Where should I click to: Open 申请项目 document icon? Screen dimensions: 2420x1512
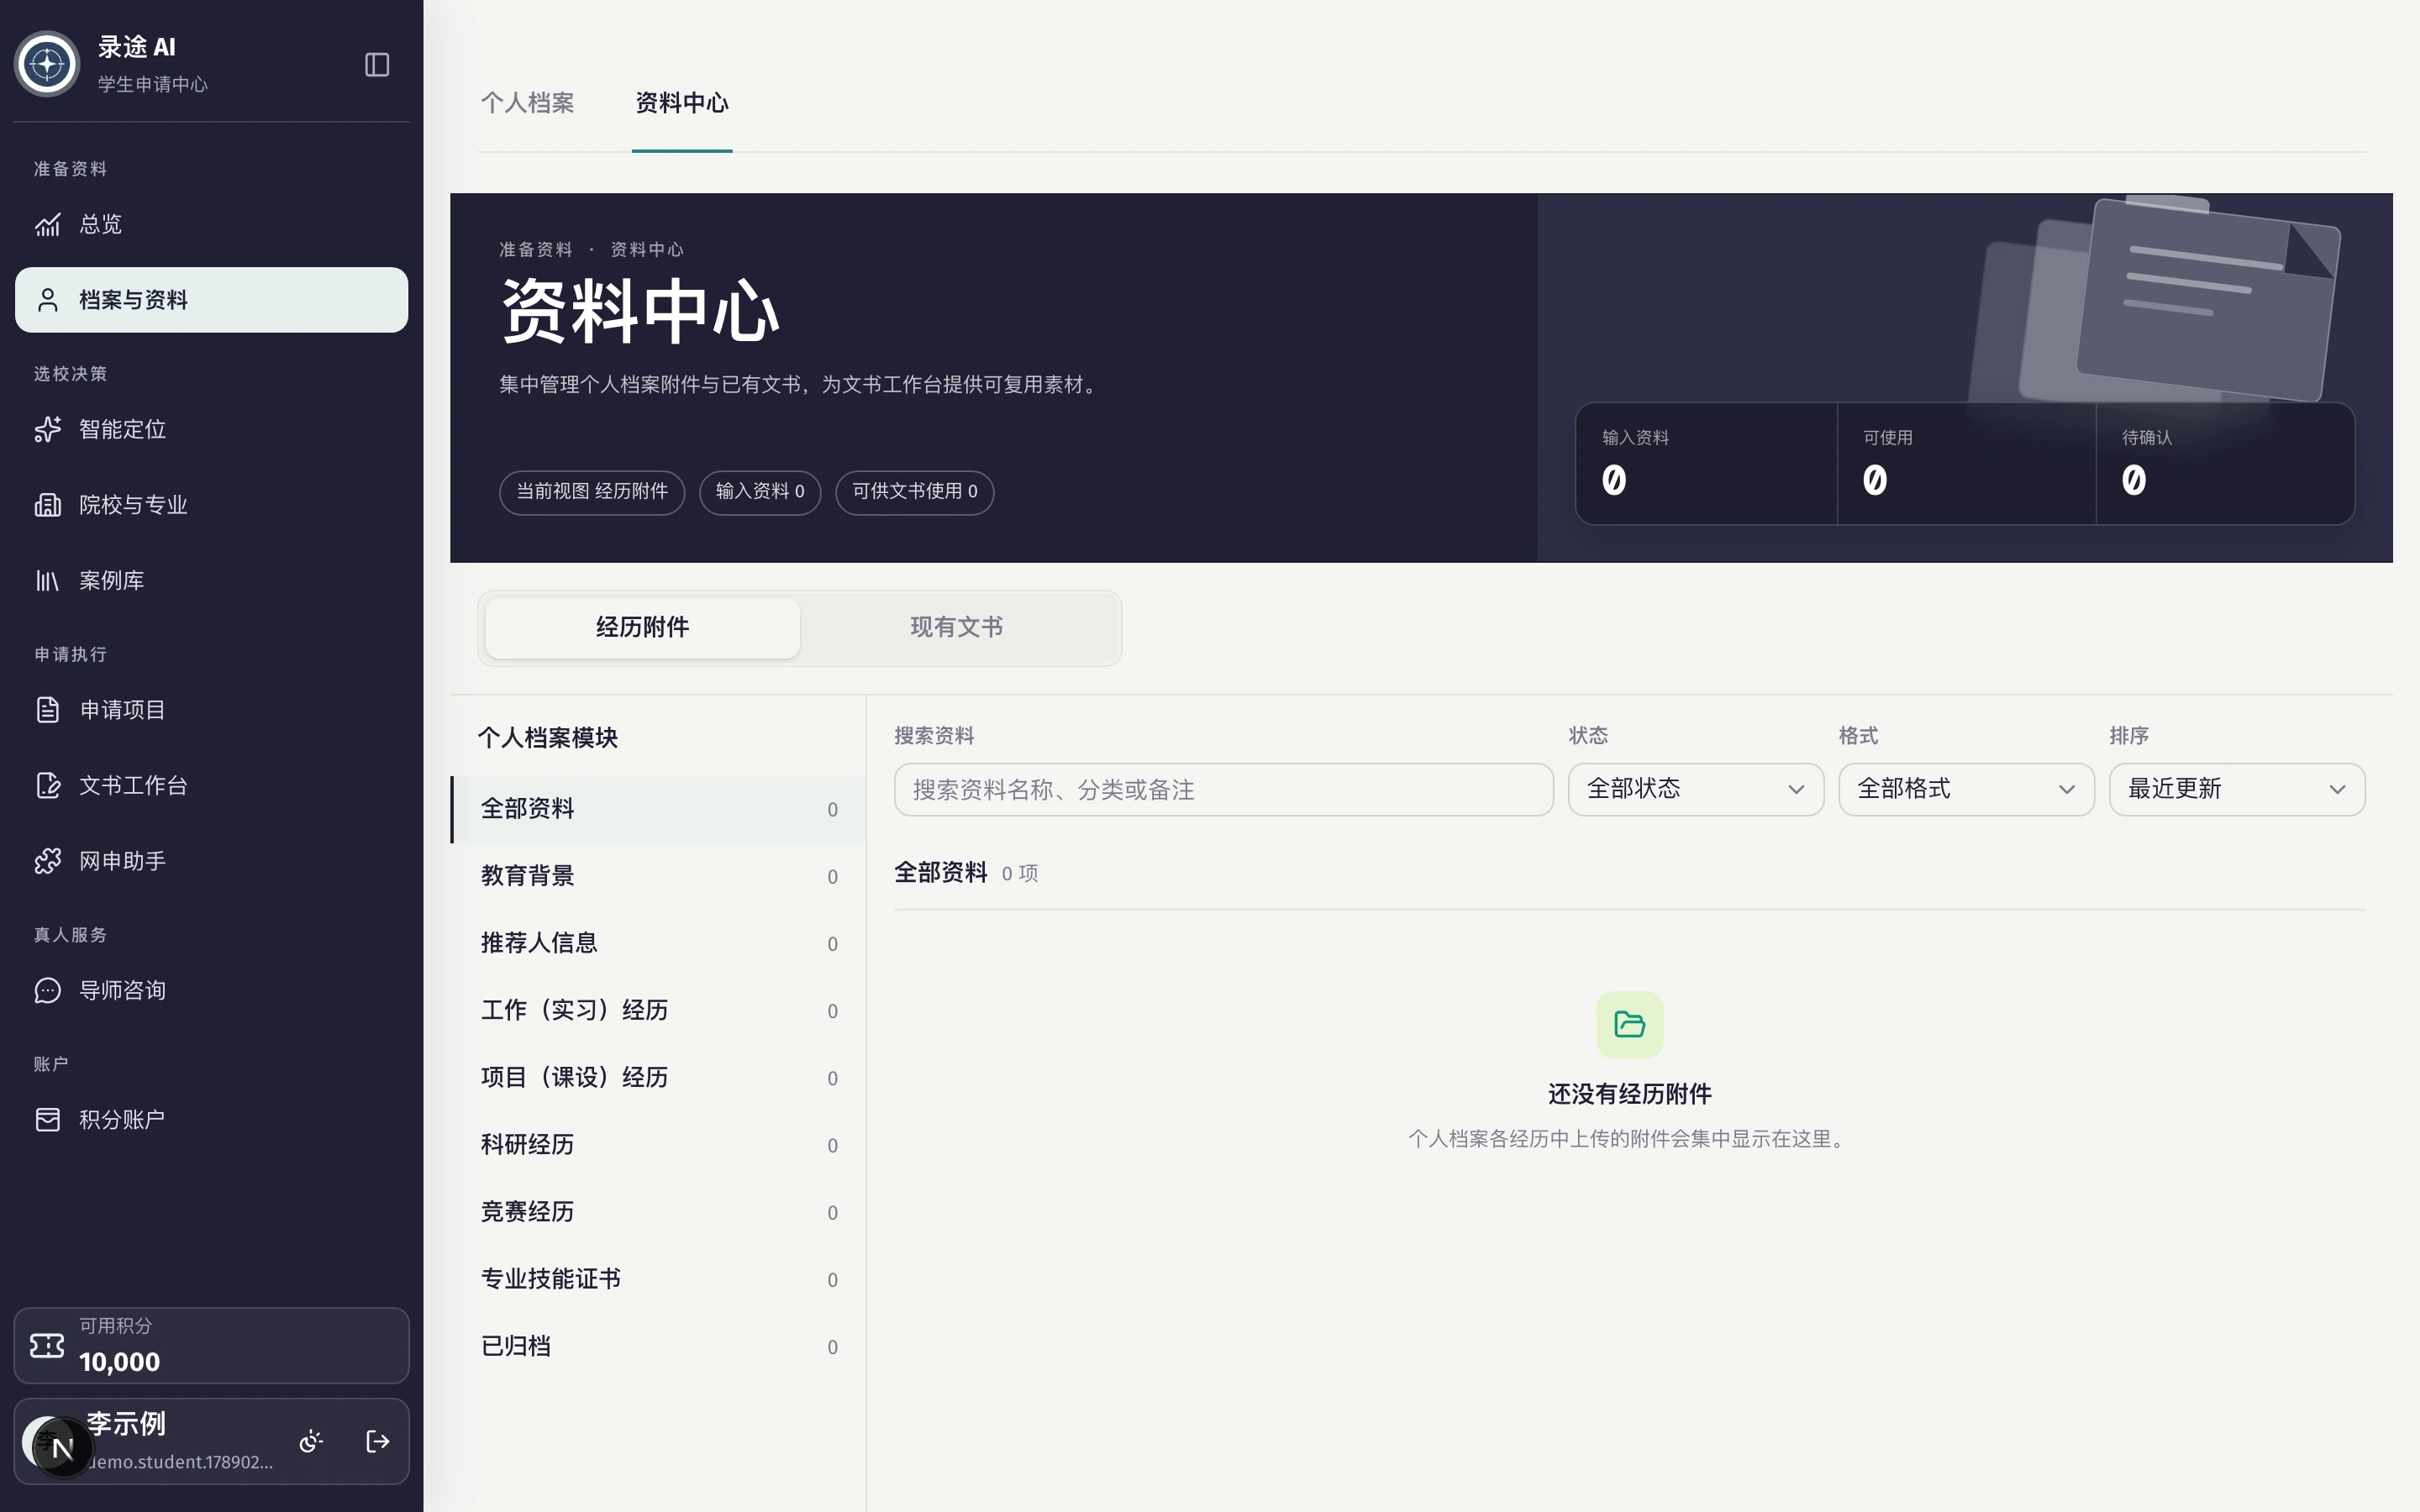click(x=48, y=710)
